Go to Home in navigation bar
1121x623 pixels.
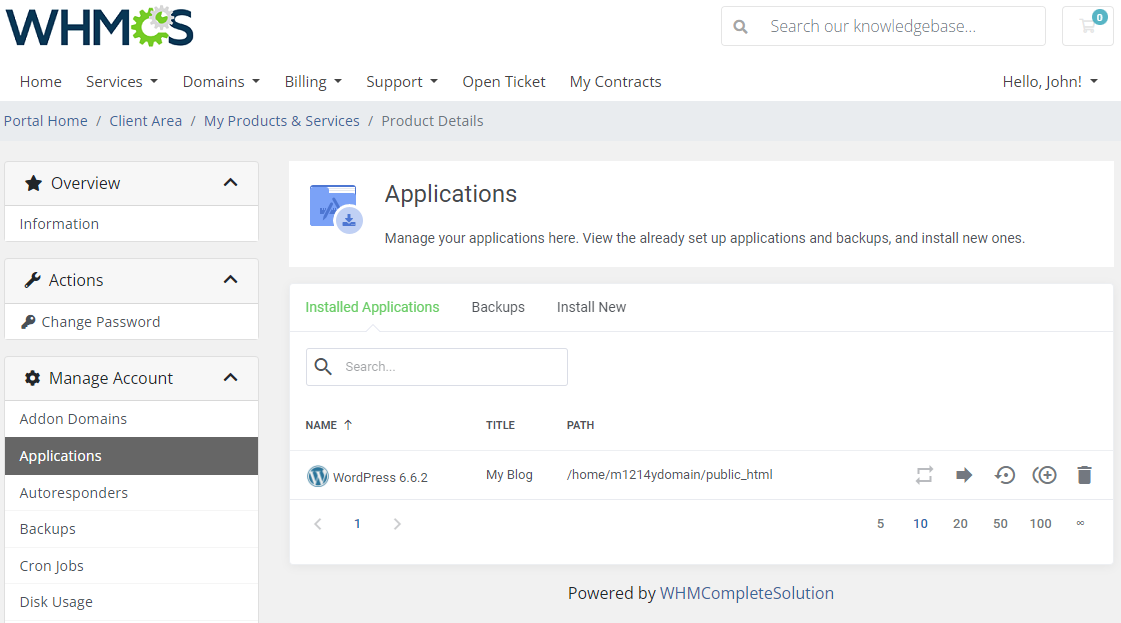coord(41,82)
